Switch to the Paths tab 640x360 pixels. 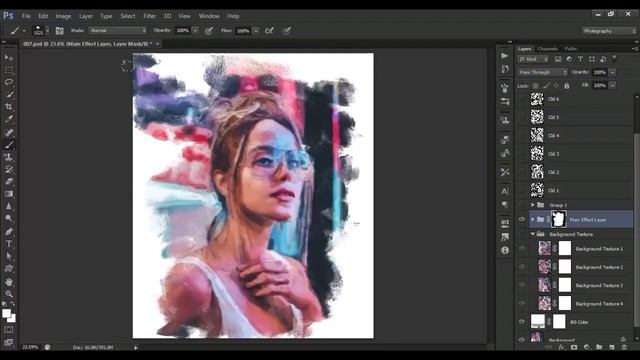[571, 49]
